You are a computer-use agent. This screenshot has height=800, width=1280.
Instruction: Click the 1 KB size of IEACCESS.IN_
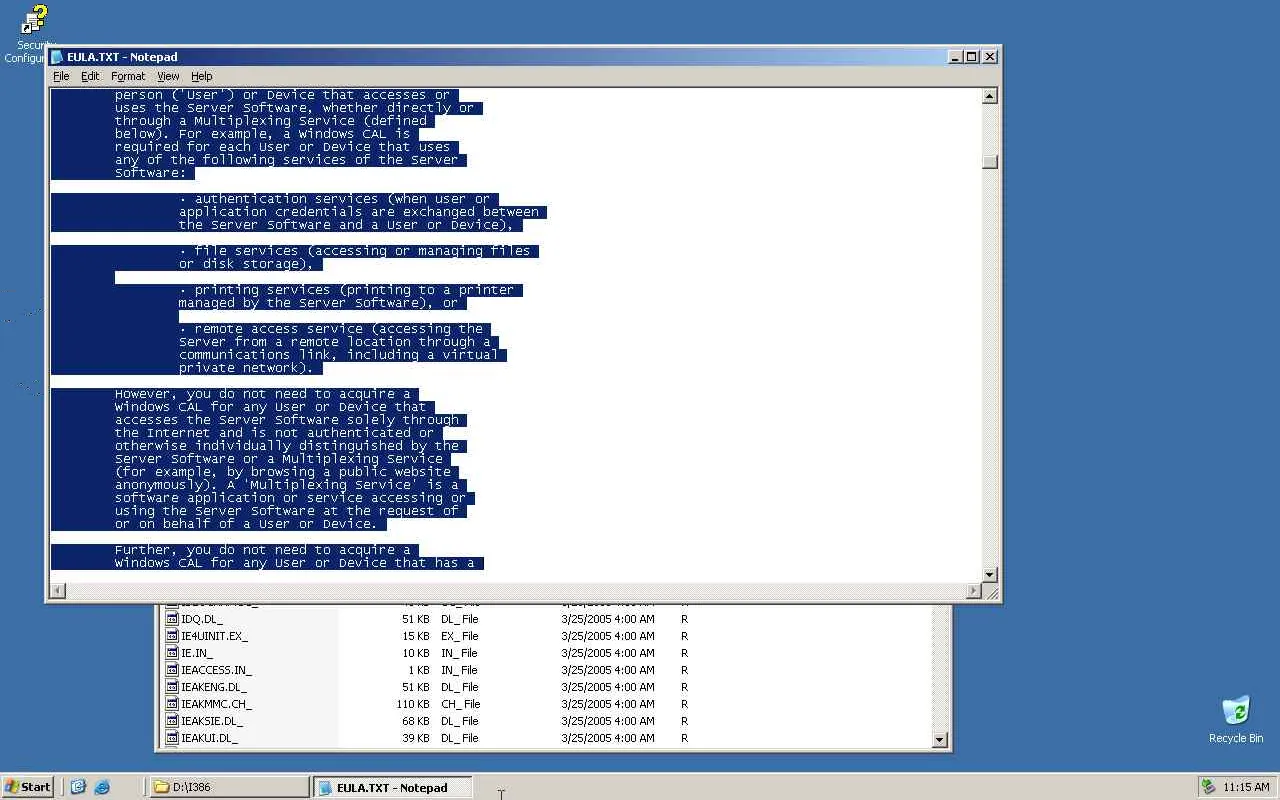point(419,670)
